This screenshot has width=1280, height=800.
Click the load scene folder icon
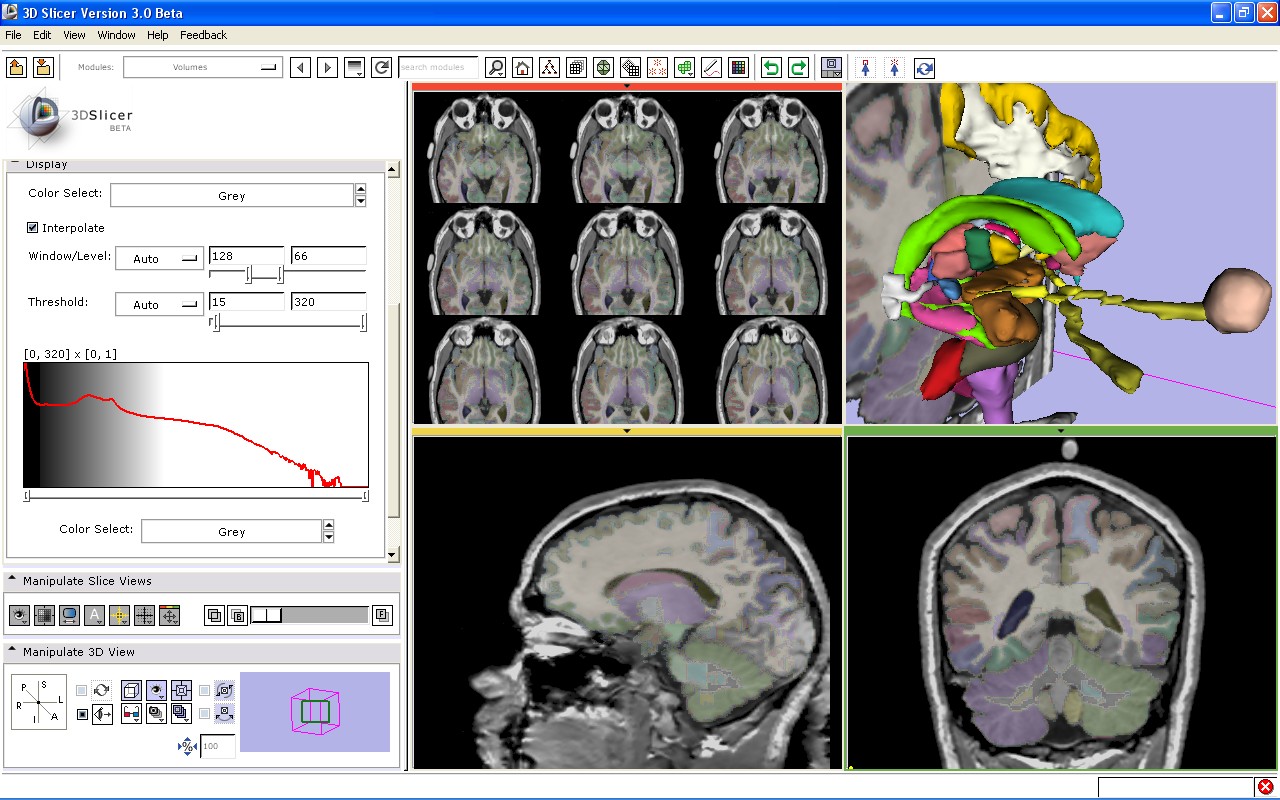[x=16, y=67]
